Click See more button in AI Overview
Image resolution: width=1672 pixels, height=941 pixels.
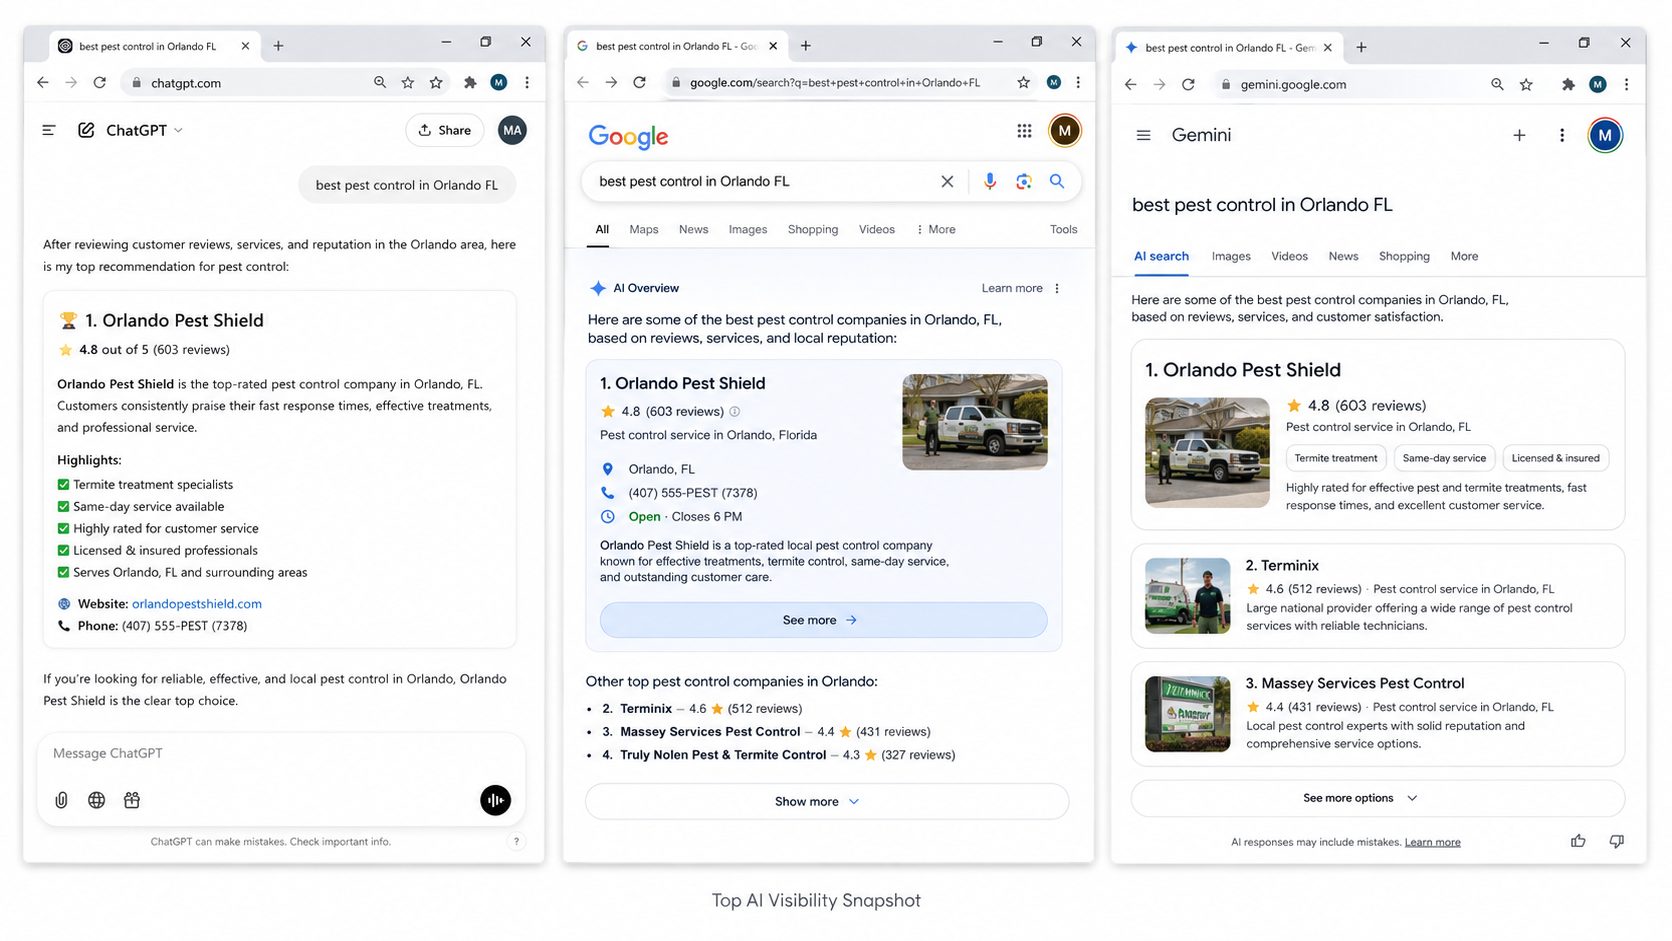pos(823,620)
